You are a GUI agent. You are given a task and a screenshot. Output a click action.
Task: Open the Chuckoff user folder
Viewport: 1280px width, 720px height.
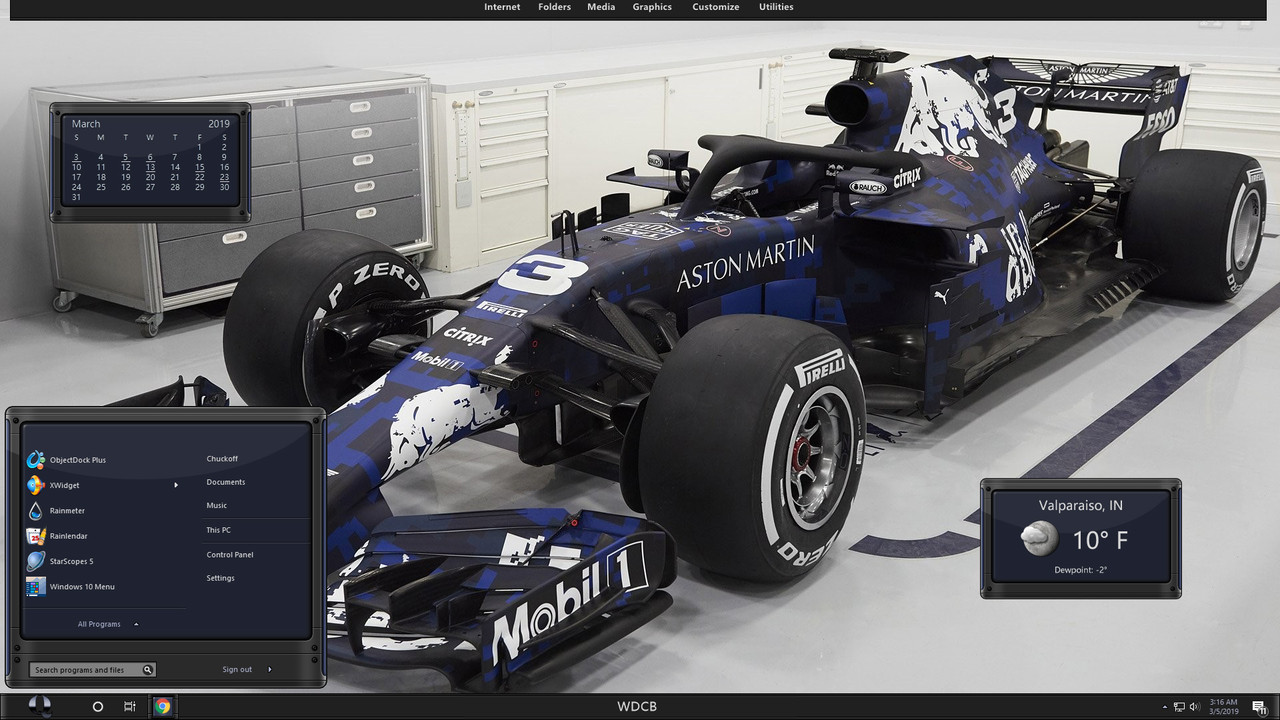[222, 459]
